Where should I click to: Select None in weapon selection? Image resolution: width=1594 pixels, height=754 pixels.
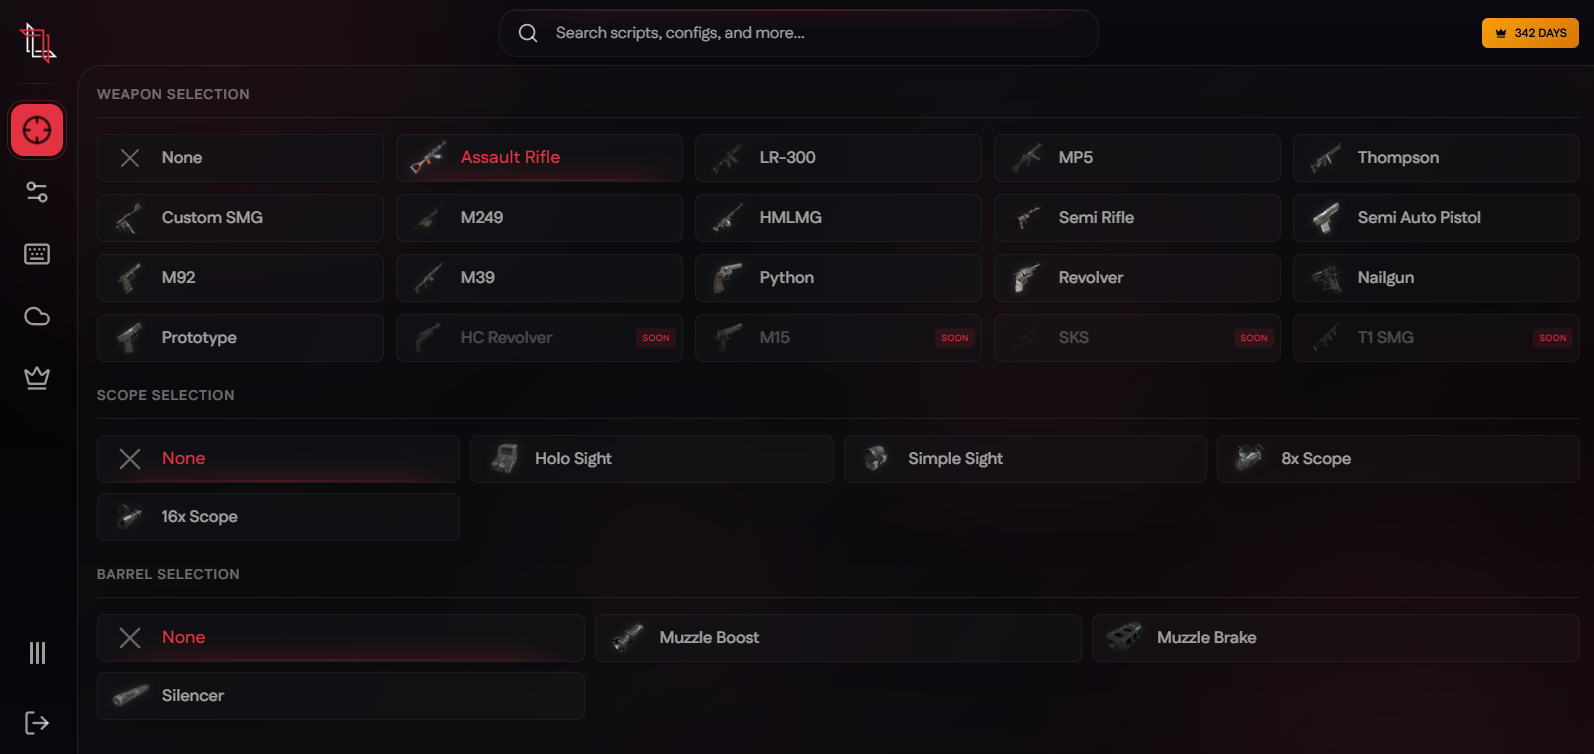pos(240,158)
